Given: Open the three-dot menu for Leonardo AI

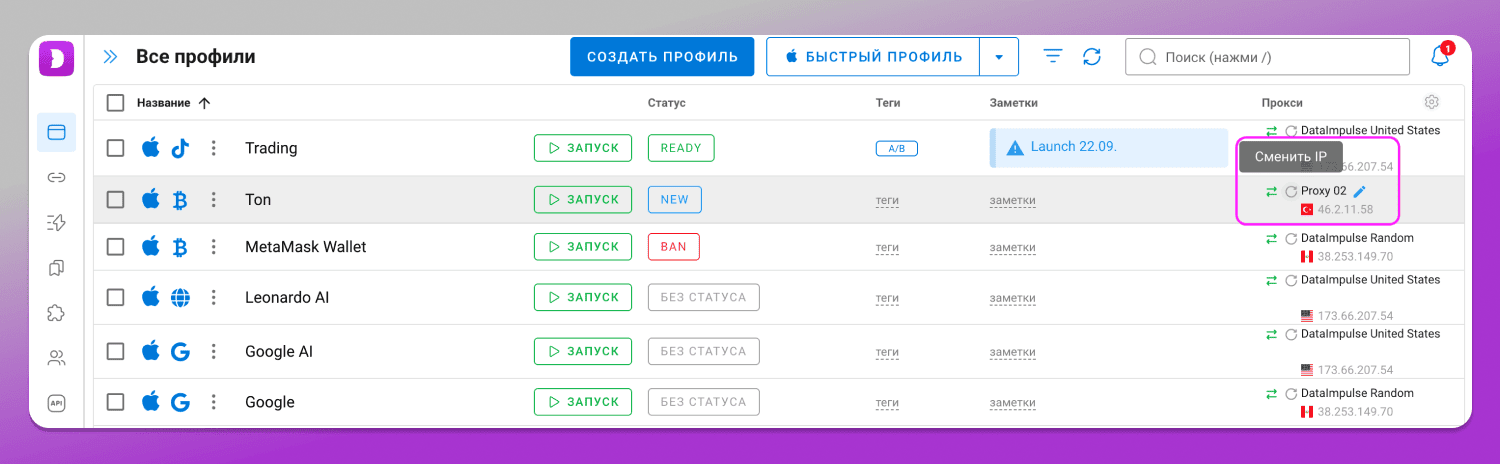Looking at the screenshot, I should (x=213, y=297).
